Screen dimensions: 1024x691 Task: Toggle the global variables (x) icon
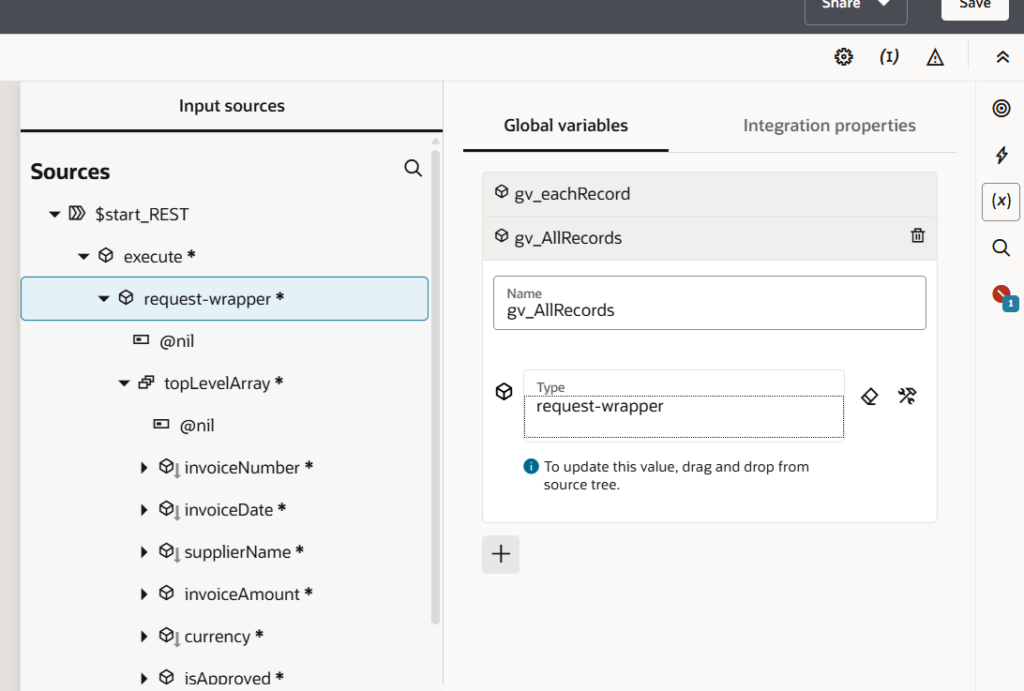[x=1001, y=201]
